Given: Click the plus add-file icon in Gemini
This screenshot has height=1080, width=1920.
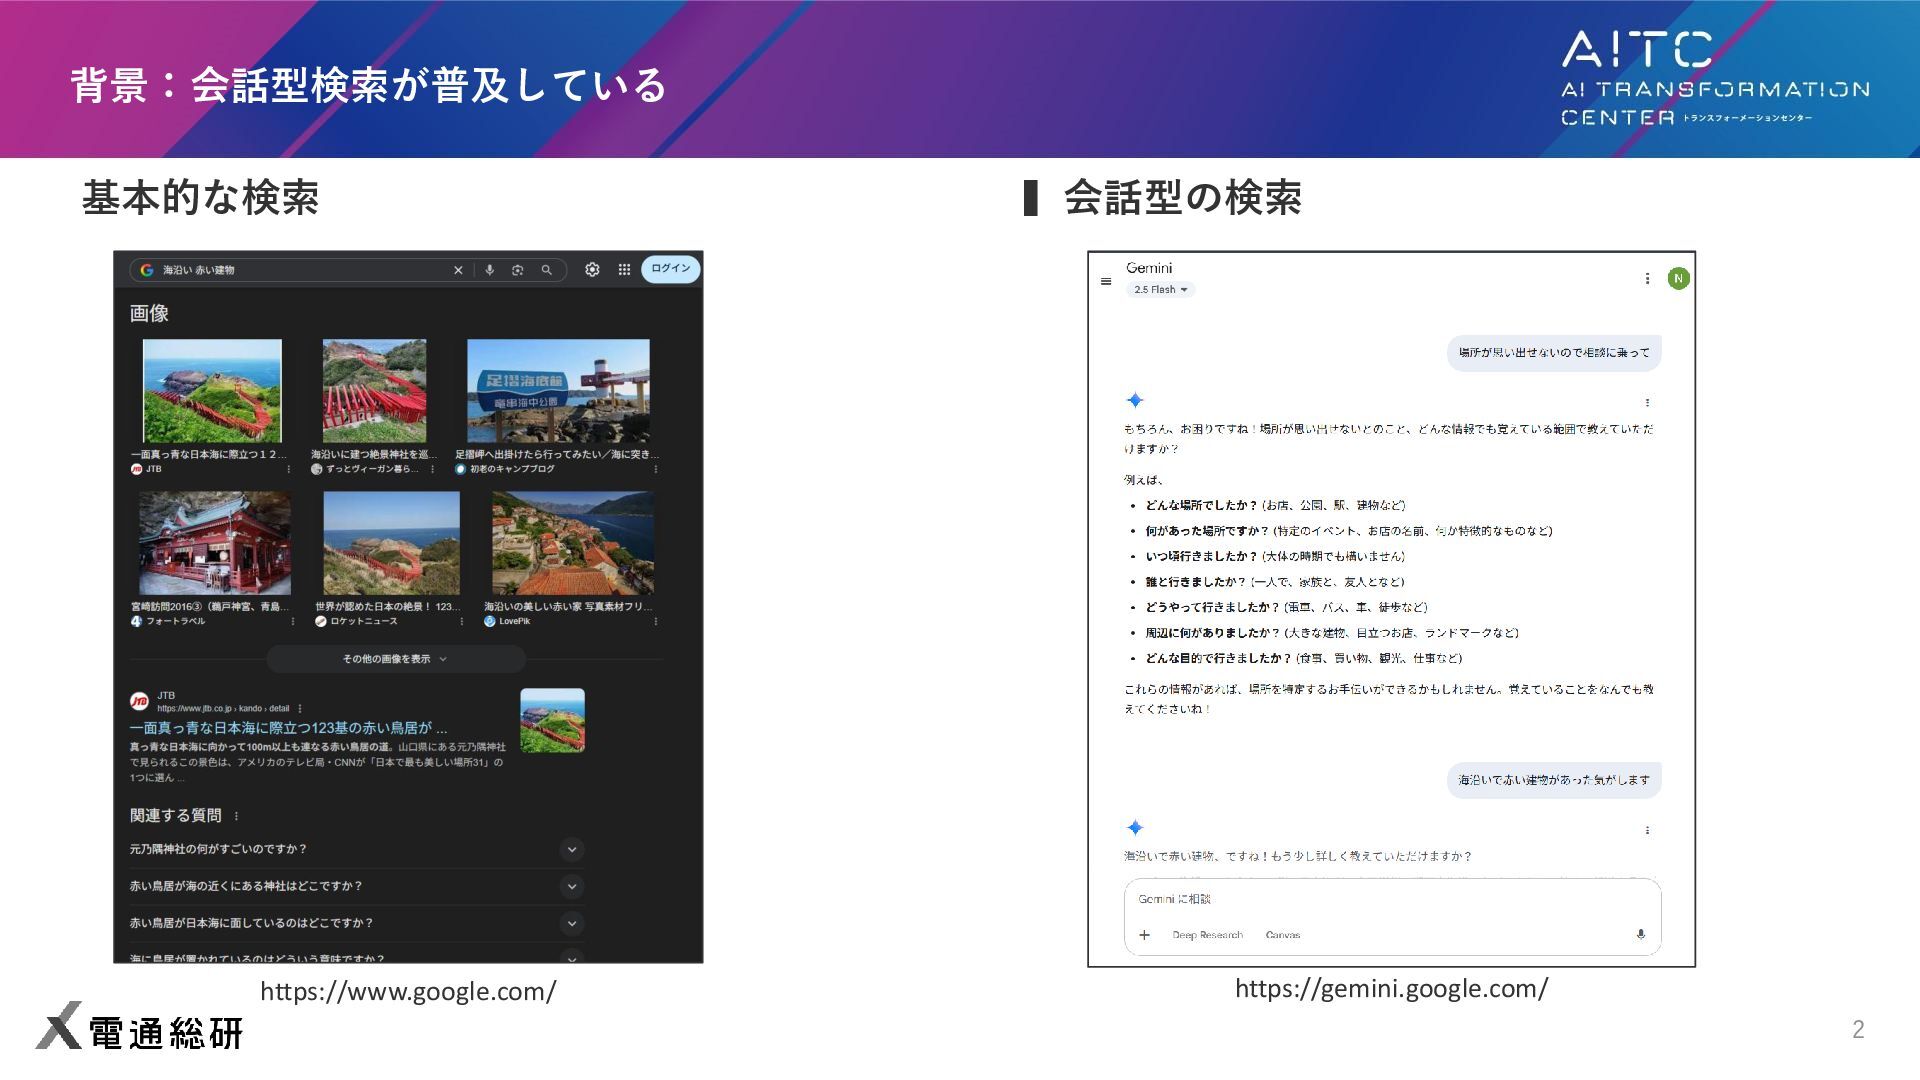Looking at the screenshot, I should click(1144, 935).
